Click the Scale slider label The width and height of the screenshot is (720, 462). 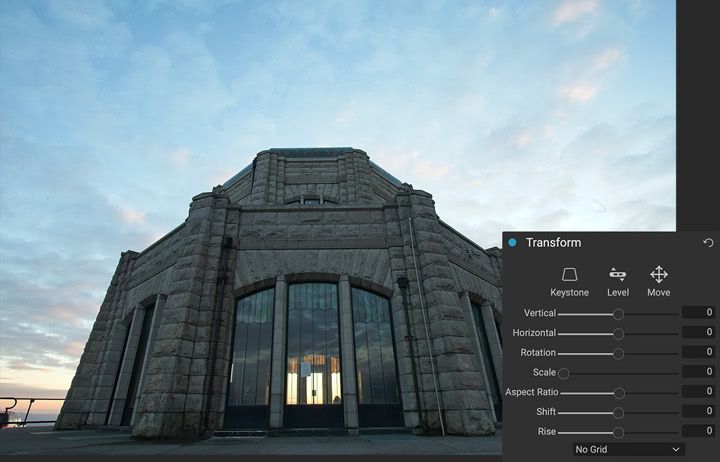pos(544,372)
